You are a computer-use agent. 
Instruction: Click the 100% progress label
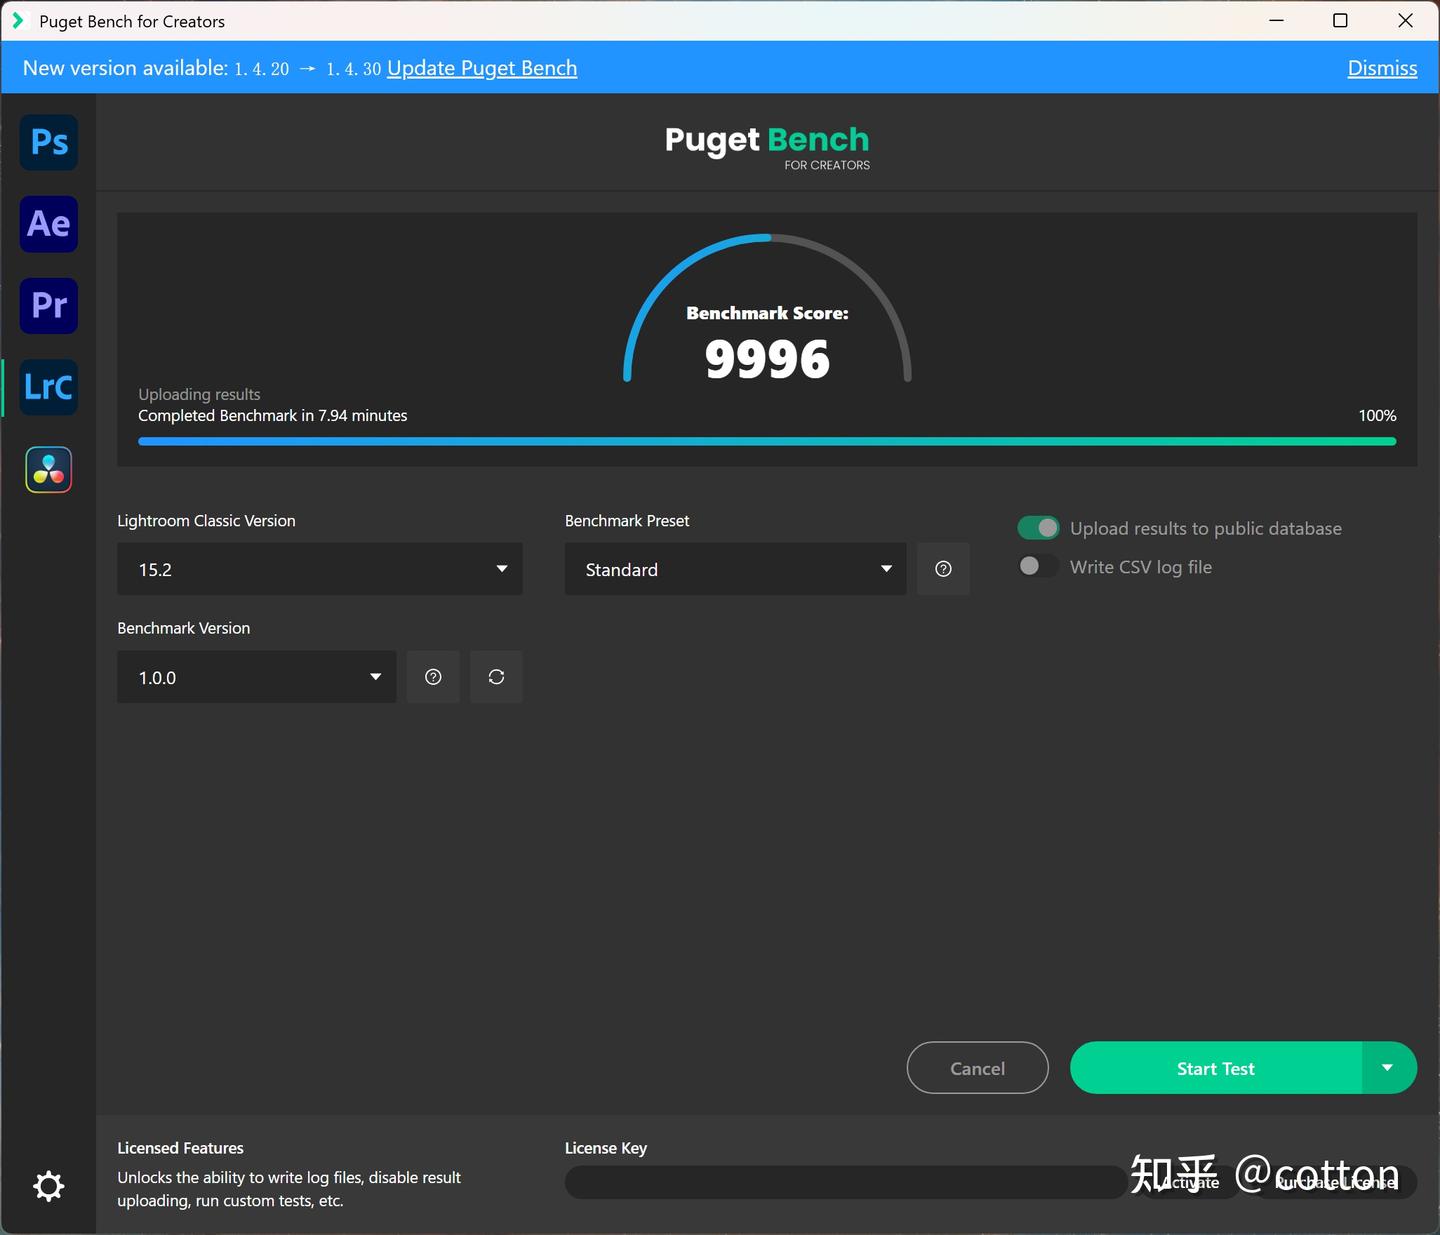pos(1377,415)
